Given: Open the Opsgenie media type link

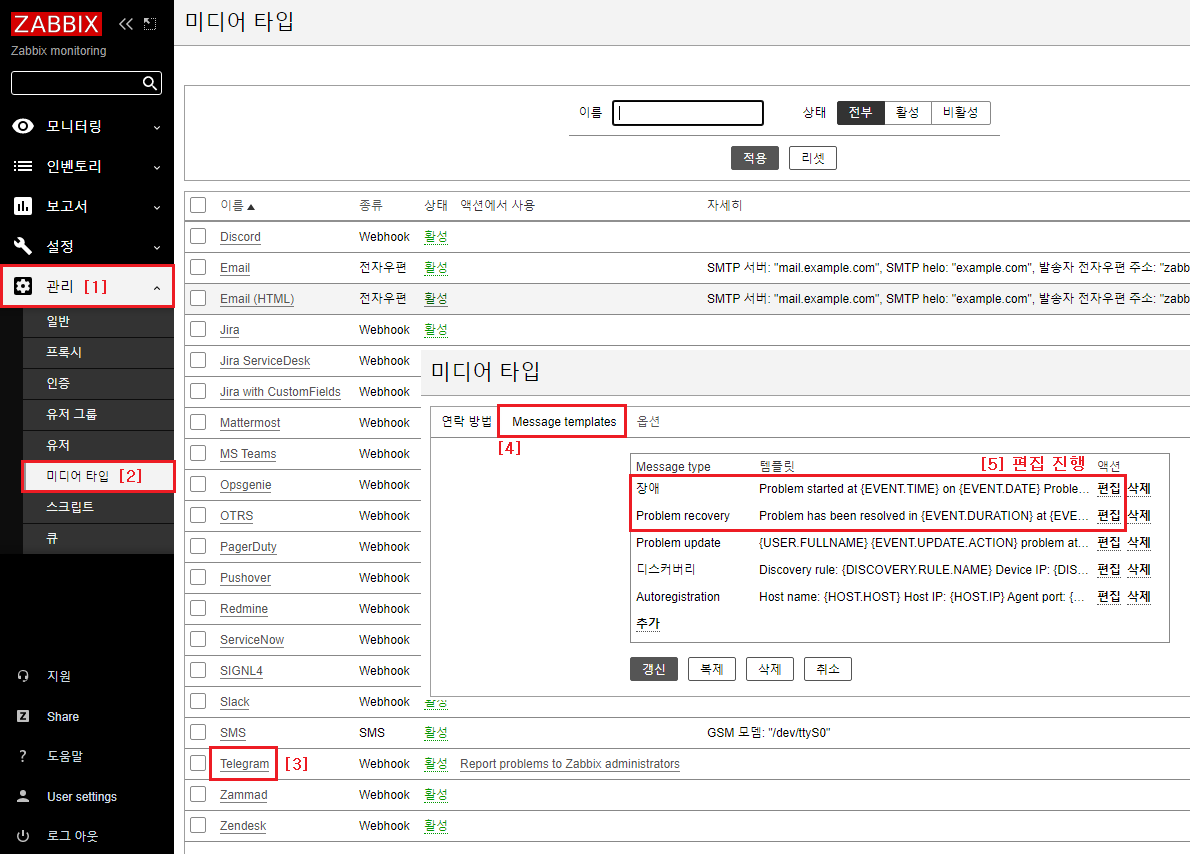Looking at the screenshot, I should (245, 485).
